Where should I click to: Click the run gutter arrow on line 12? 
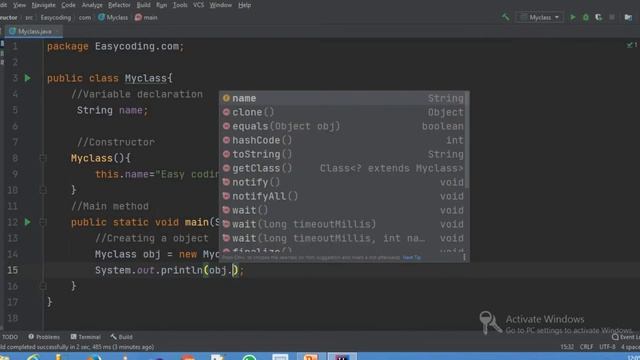coord(28,222)
